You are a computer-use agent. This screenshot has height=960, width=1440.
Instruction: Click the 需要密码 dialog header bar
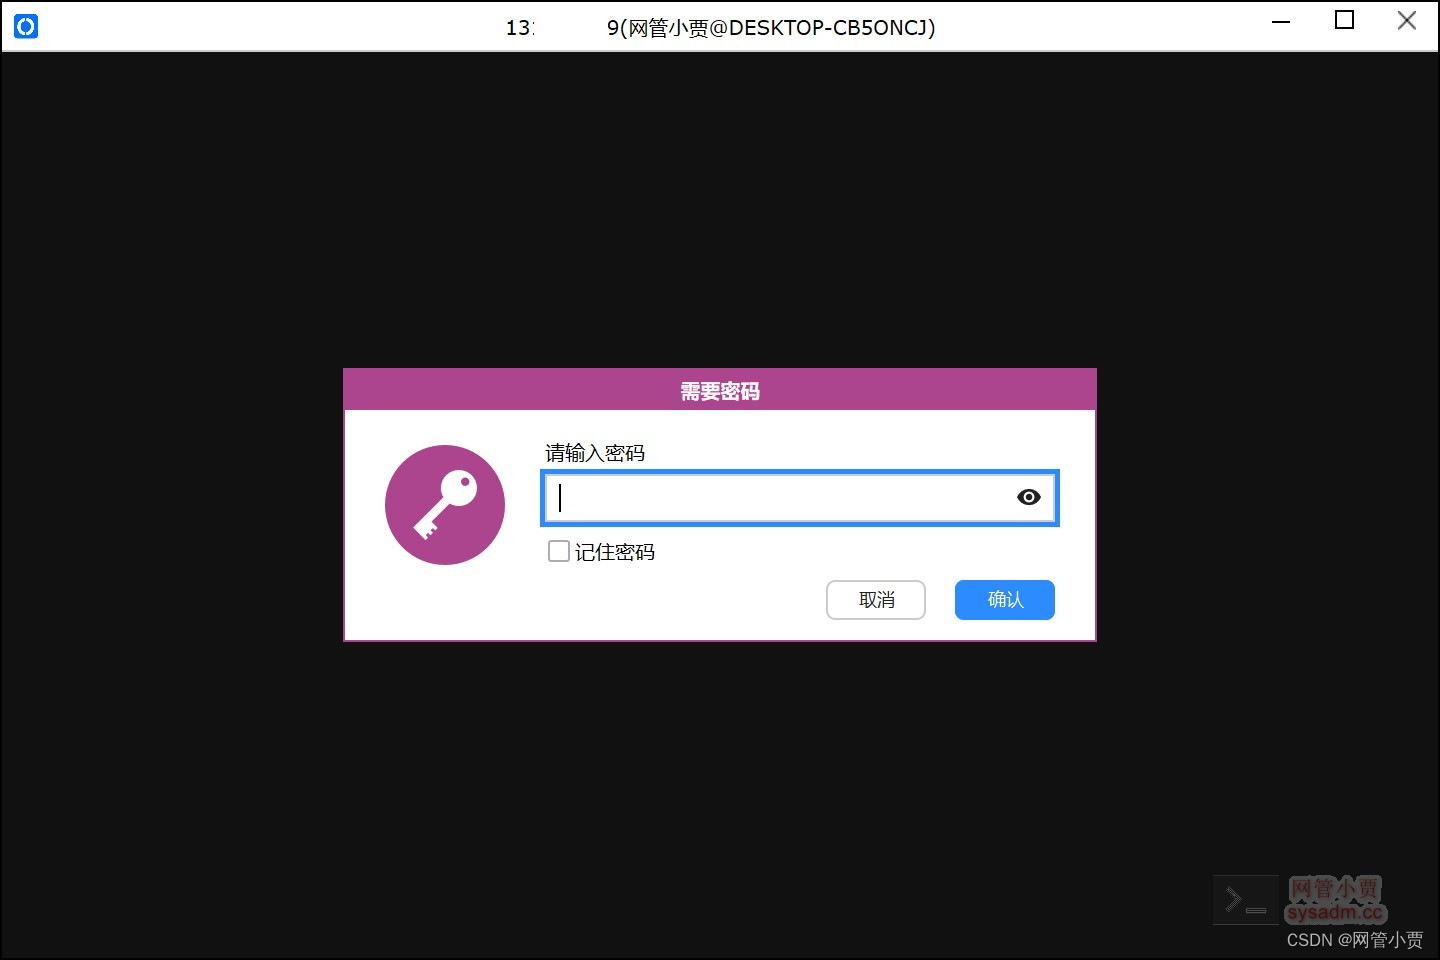coord(719,390)
